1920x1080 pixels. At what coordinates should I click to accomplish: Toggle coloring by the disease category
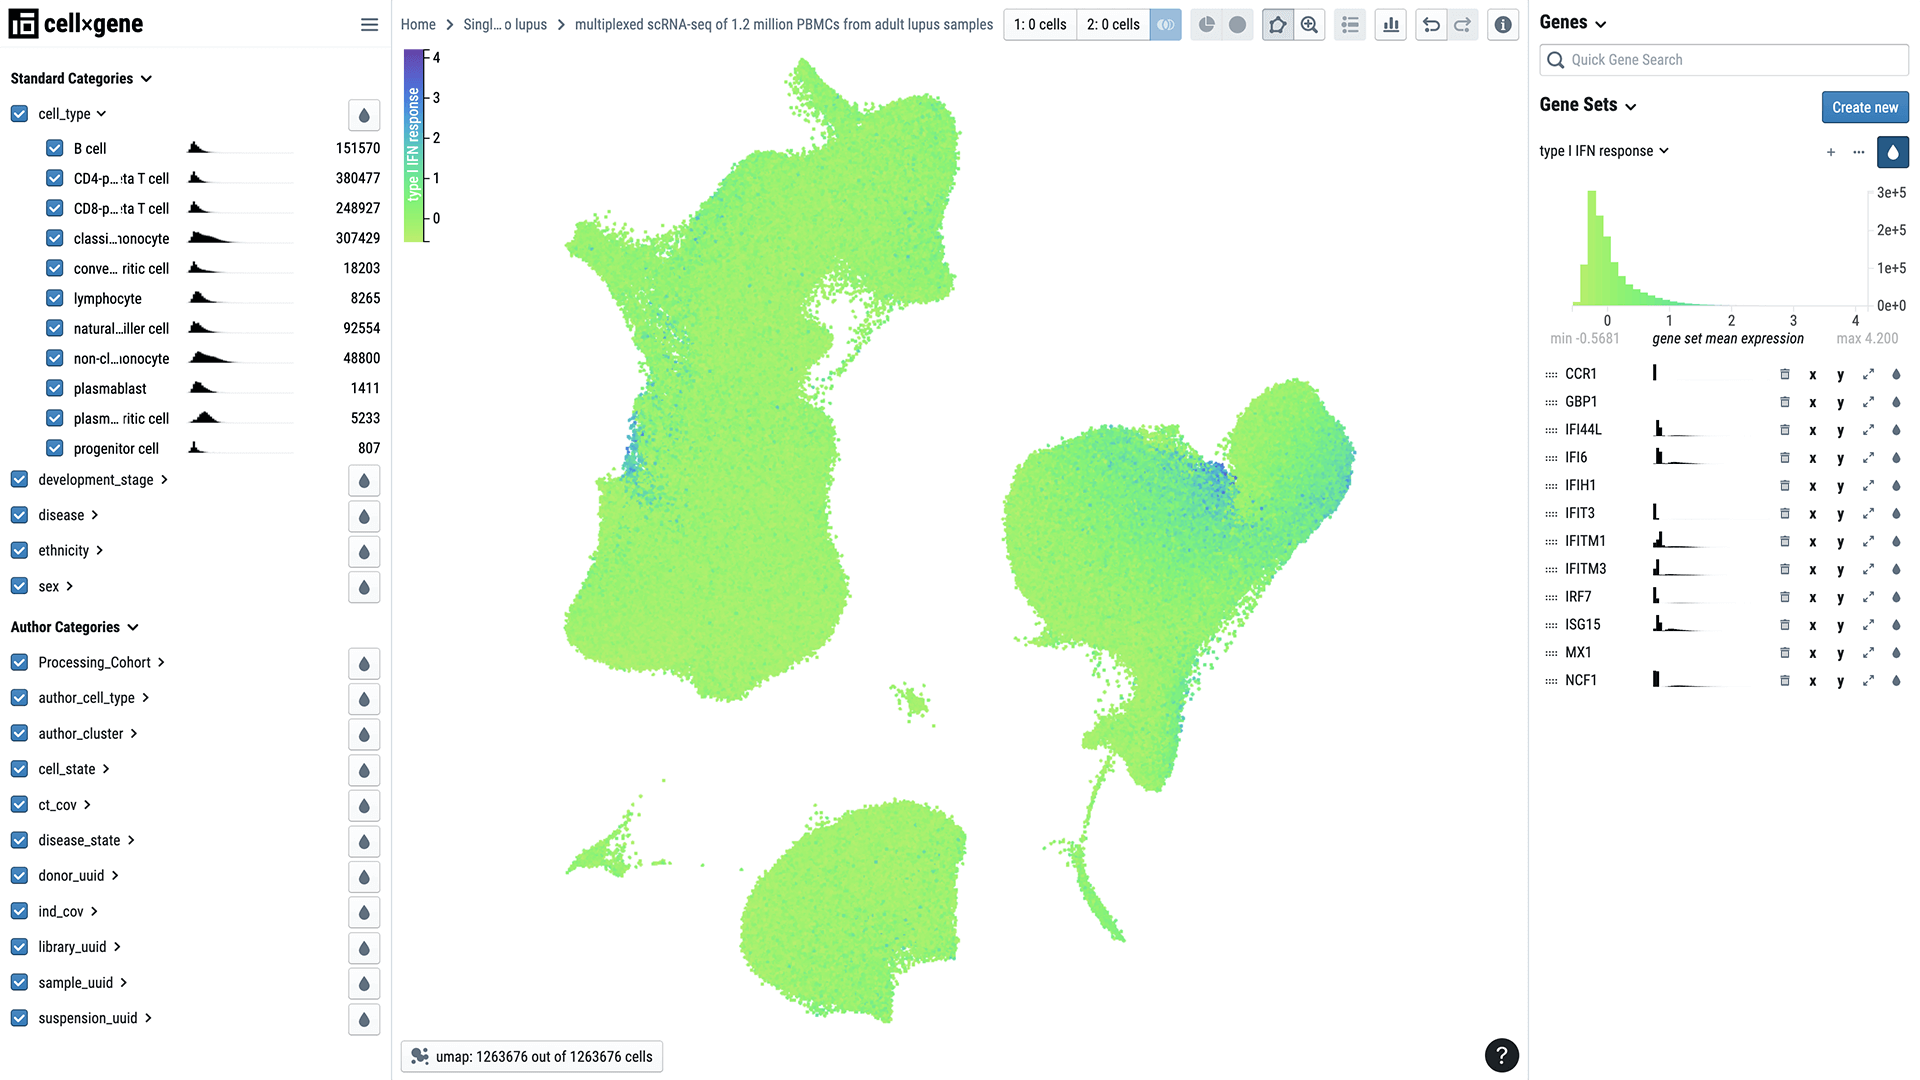(363, 516)
